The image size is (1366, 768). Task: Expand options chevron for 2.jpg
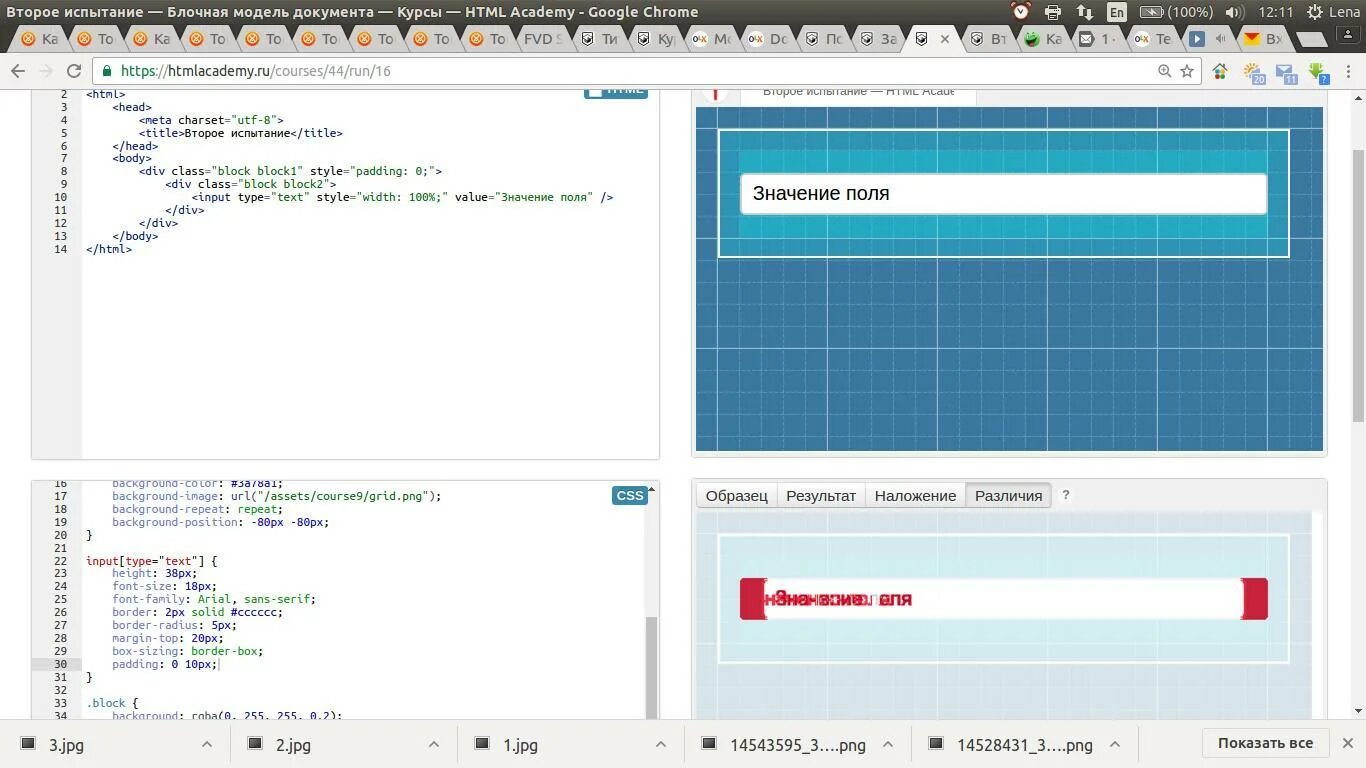tap(434, 745)
